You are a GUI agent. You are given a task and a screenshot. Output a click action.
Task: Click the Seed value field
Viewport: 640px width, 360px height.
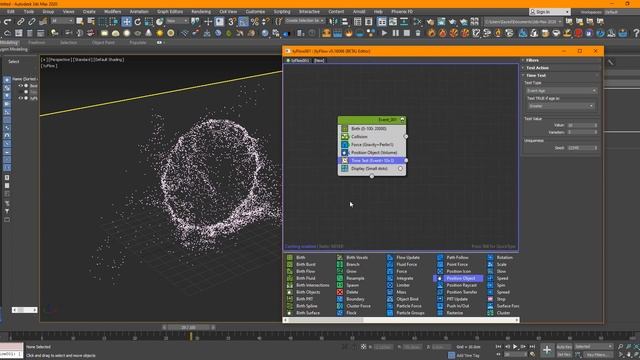(x=582, y=148)
